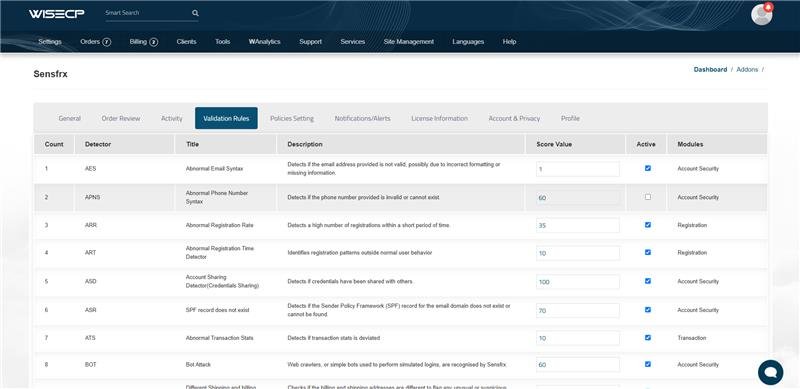Go to Addons breadcrumb link

(x=747, y=69)
